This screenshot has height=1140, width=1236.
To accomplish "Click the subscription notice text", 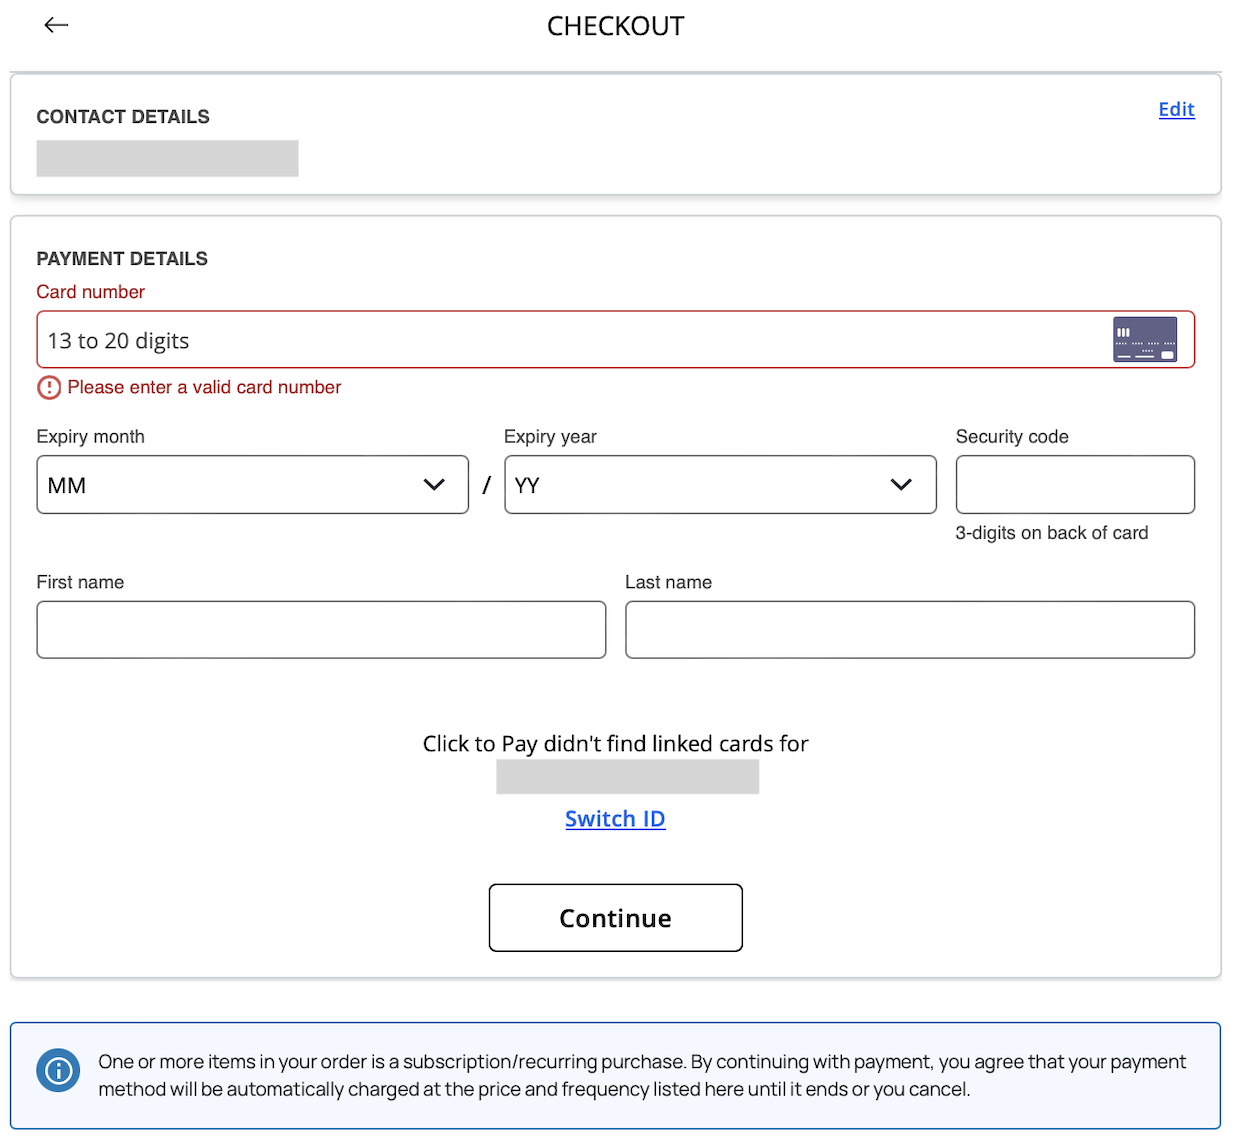I will (642, 1075).
